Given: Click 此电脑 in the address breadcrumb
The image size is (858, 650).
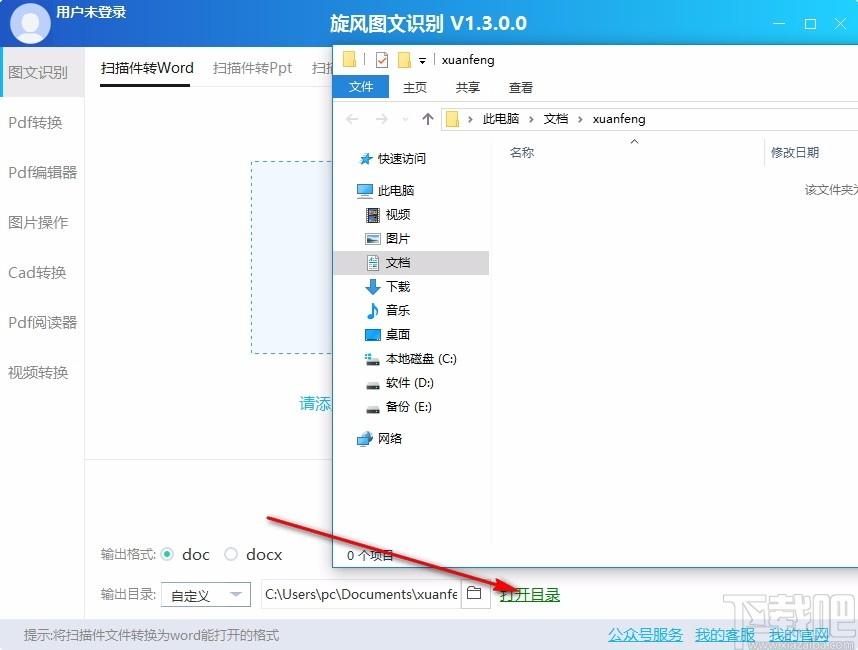Looking at the screenshot, I should point(501,119).
